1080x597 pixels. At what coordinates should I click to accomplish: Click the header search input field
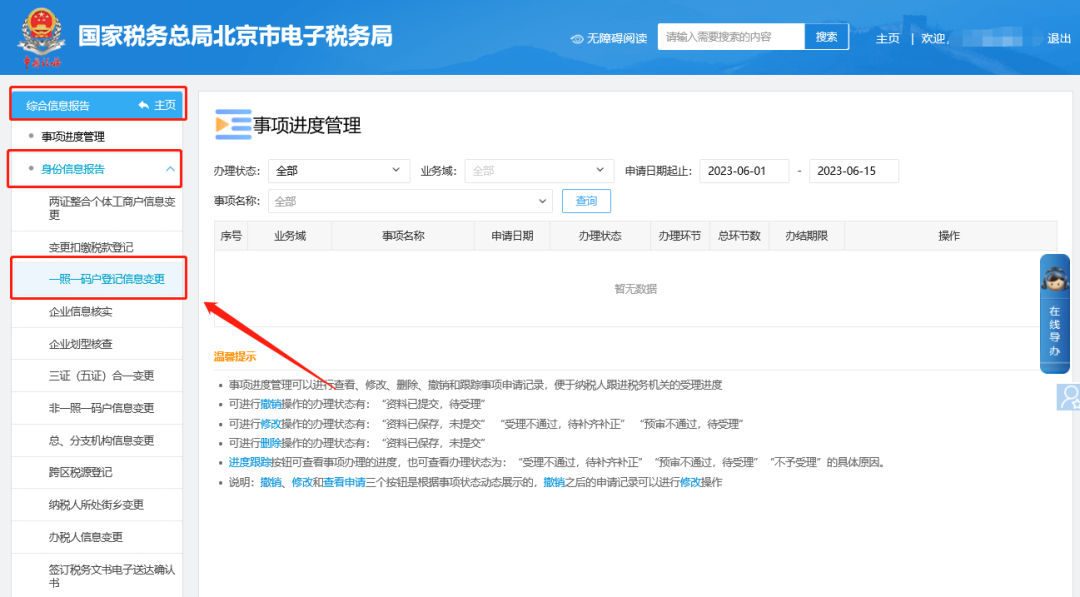coord(731,37)
